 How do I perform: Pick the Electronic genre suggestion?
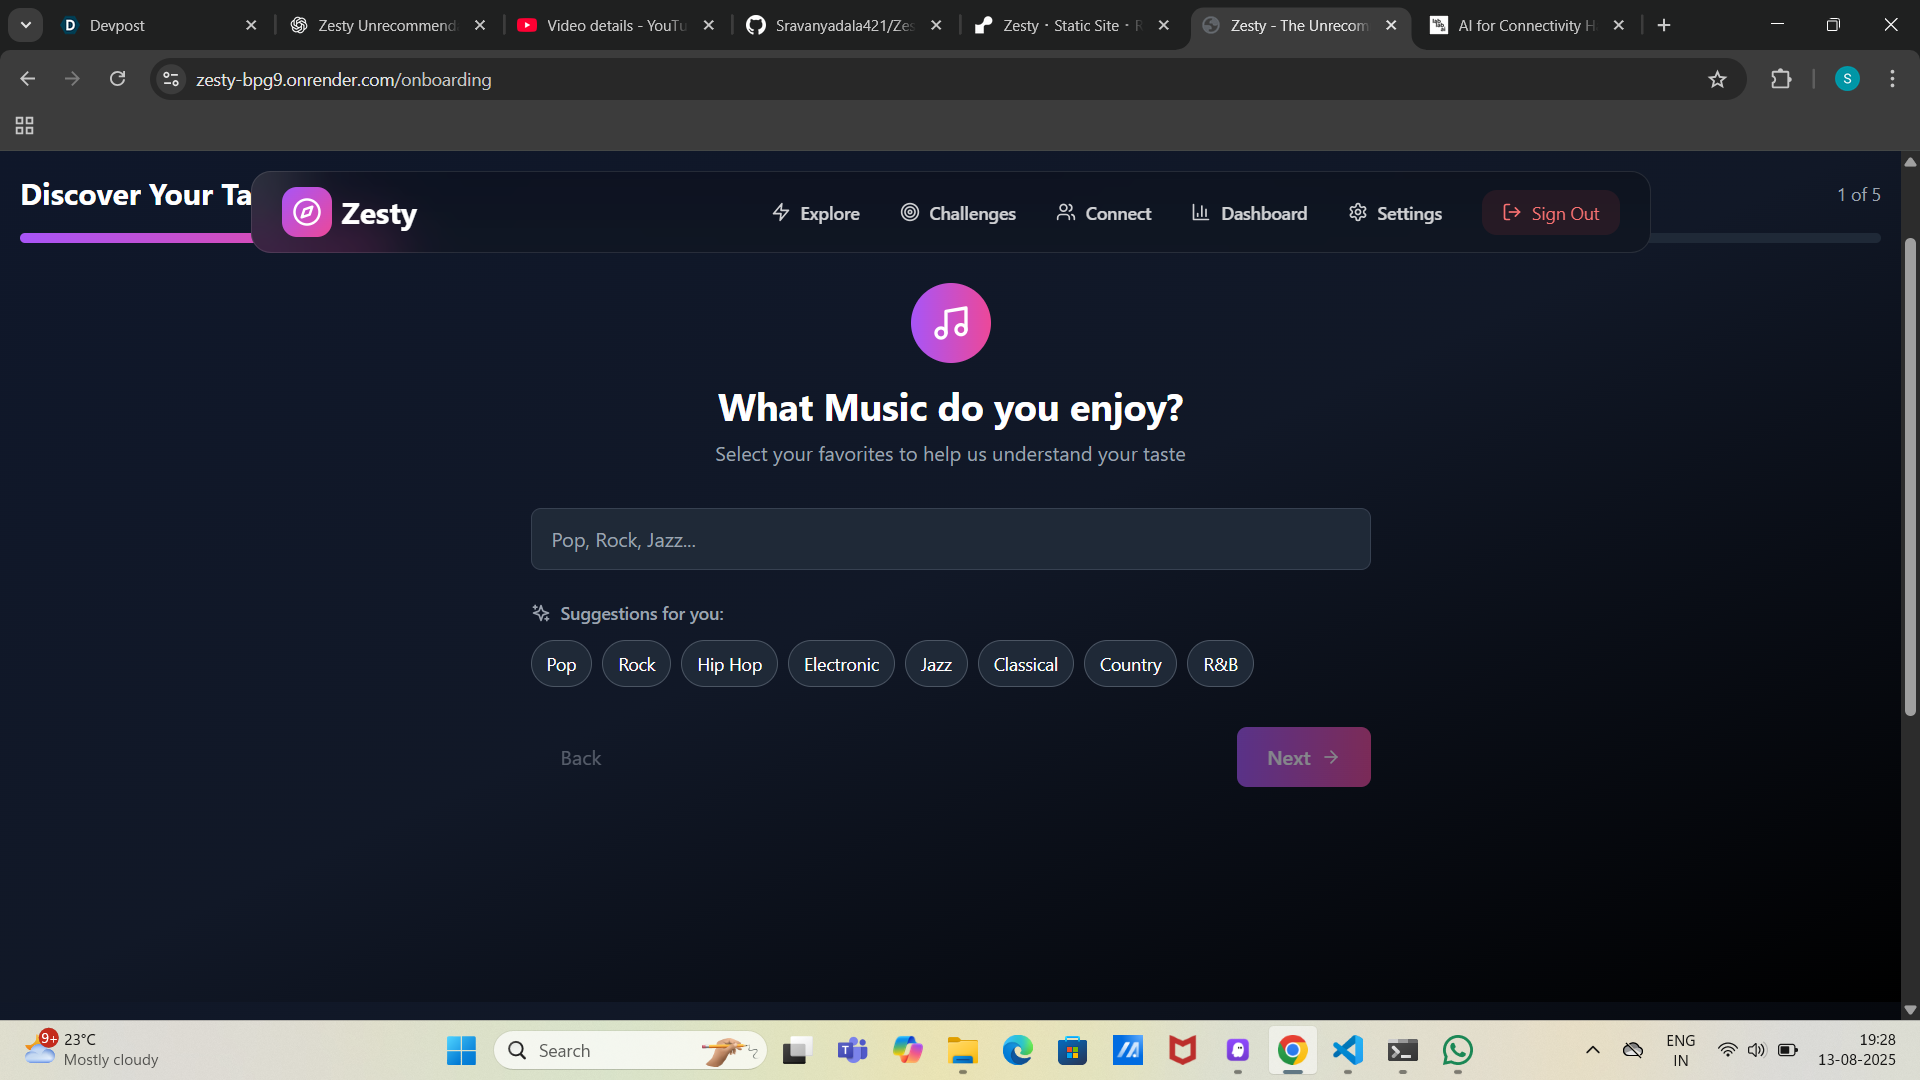(841, 664)
